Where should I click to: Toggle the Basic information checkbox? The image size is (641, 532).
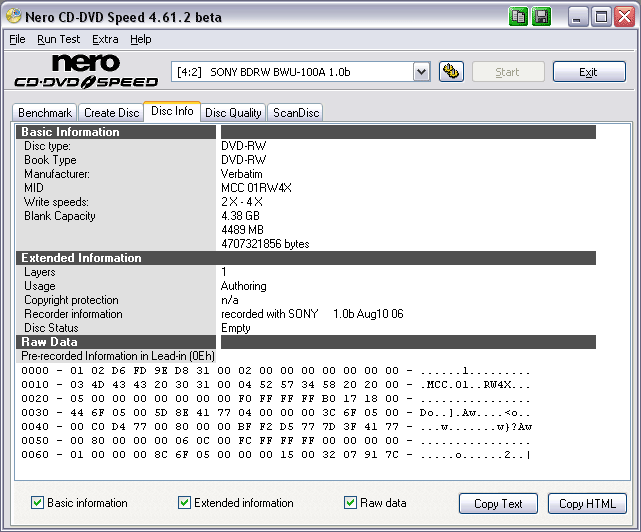click(x=37, y=503)
